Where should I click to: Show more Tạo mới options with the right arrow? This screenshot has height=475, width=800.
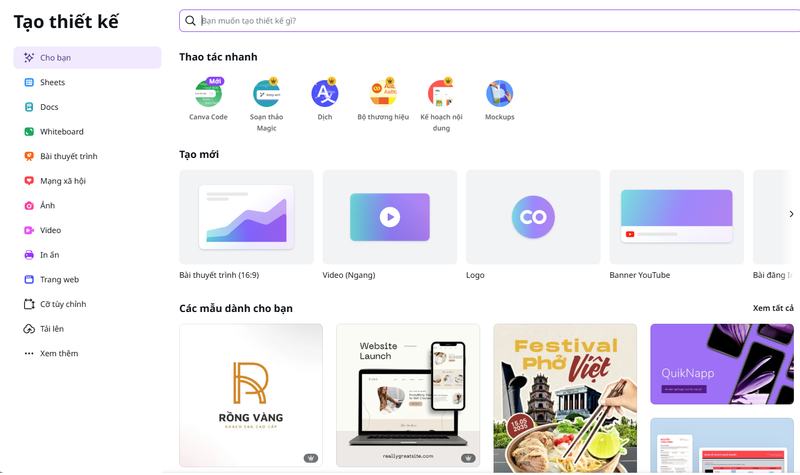(791, 214)
